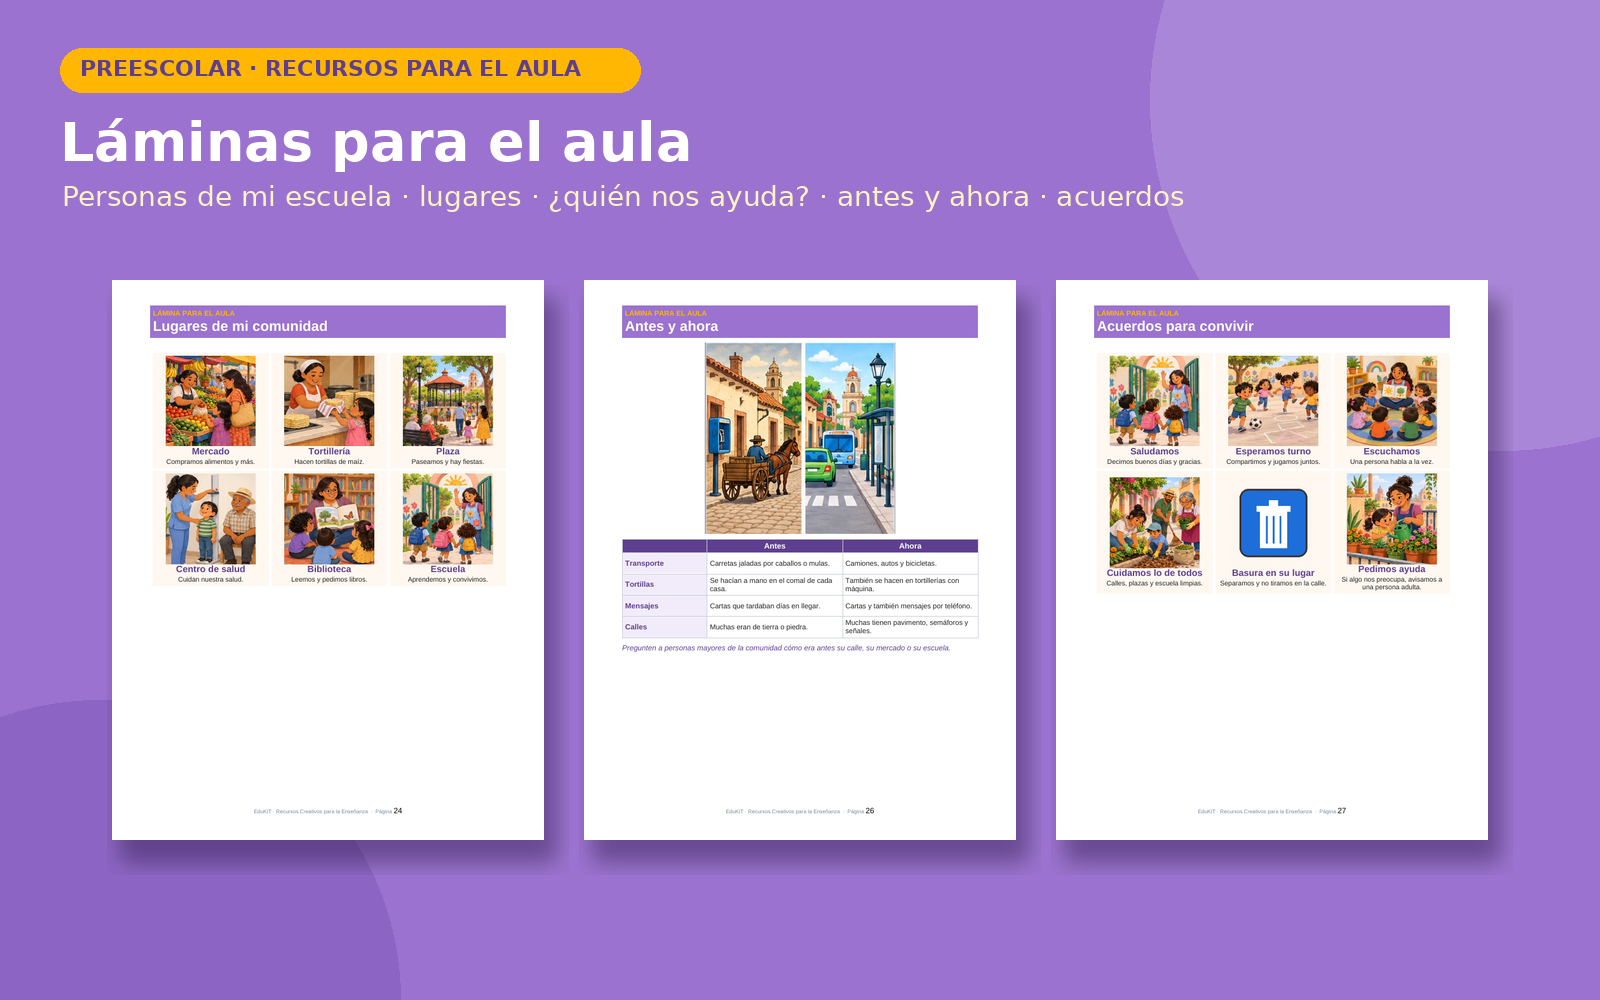Click the 'Paseamos y hay fiestas.' caption

click(x=448, y=462)
